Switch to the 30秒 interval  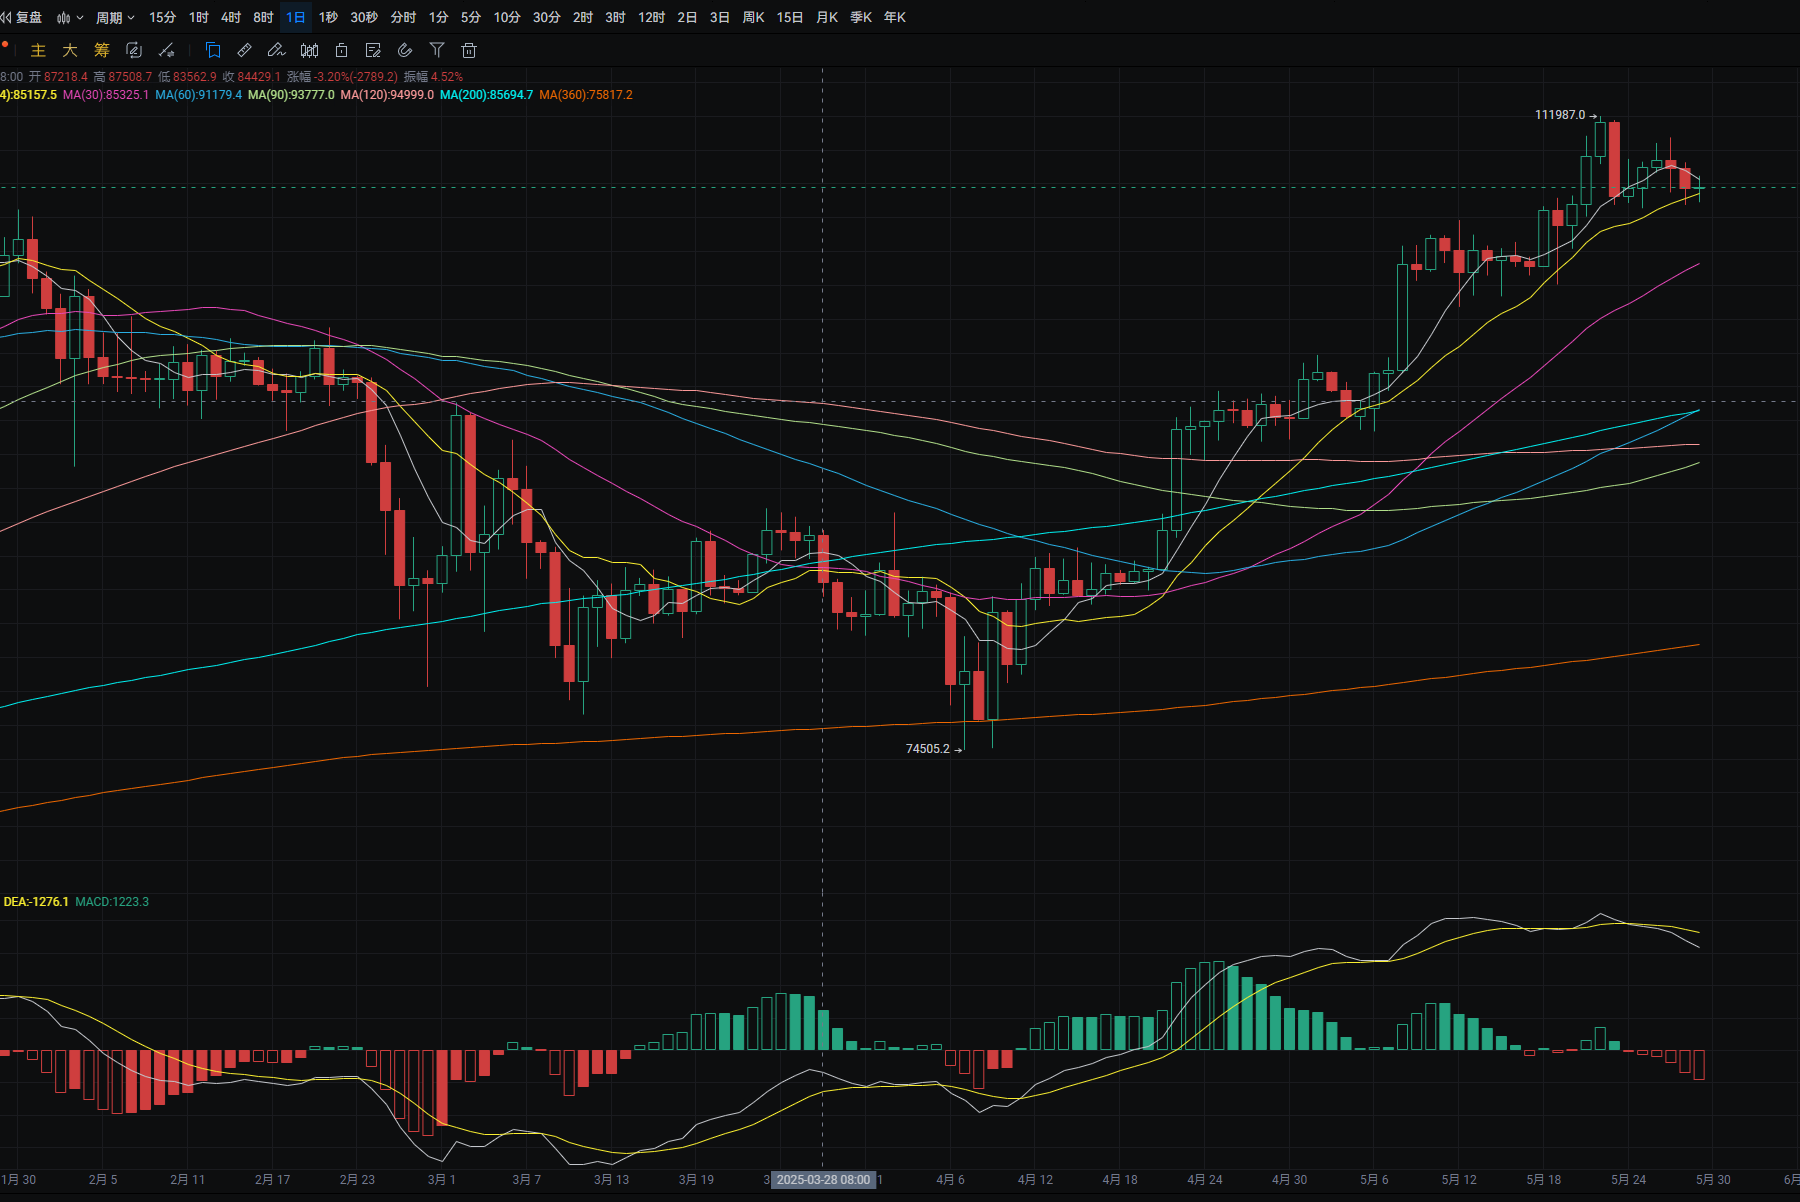pyautogui.click(x=364, y=17)
